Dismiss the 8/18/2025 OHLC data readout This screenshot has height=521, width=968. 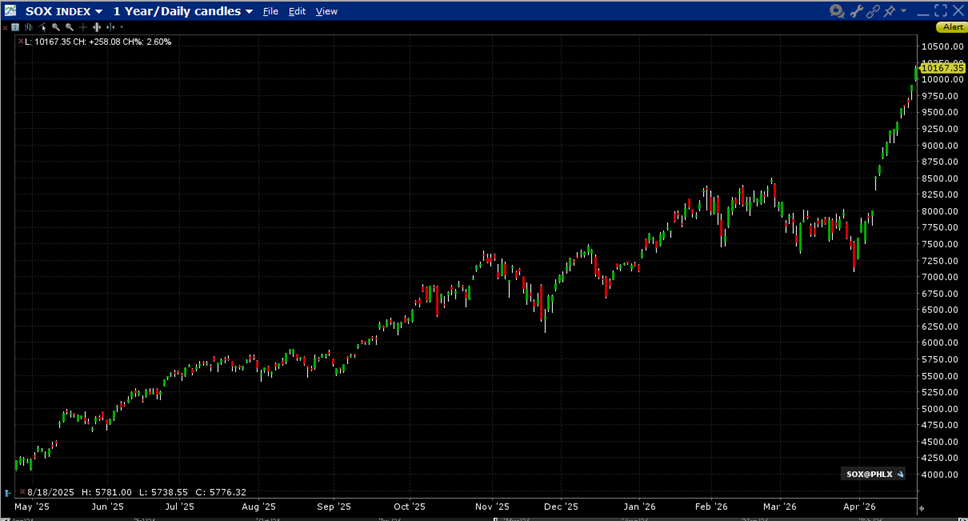point(8,492)
